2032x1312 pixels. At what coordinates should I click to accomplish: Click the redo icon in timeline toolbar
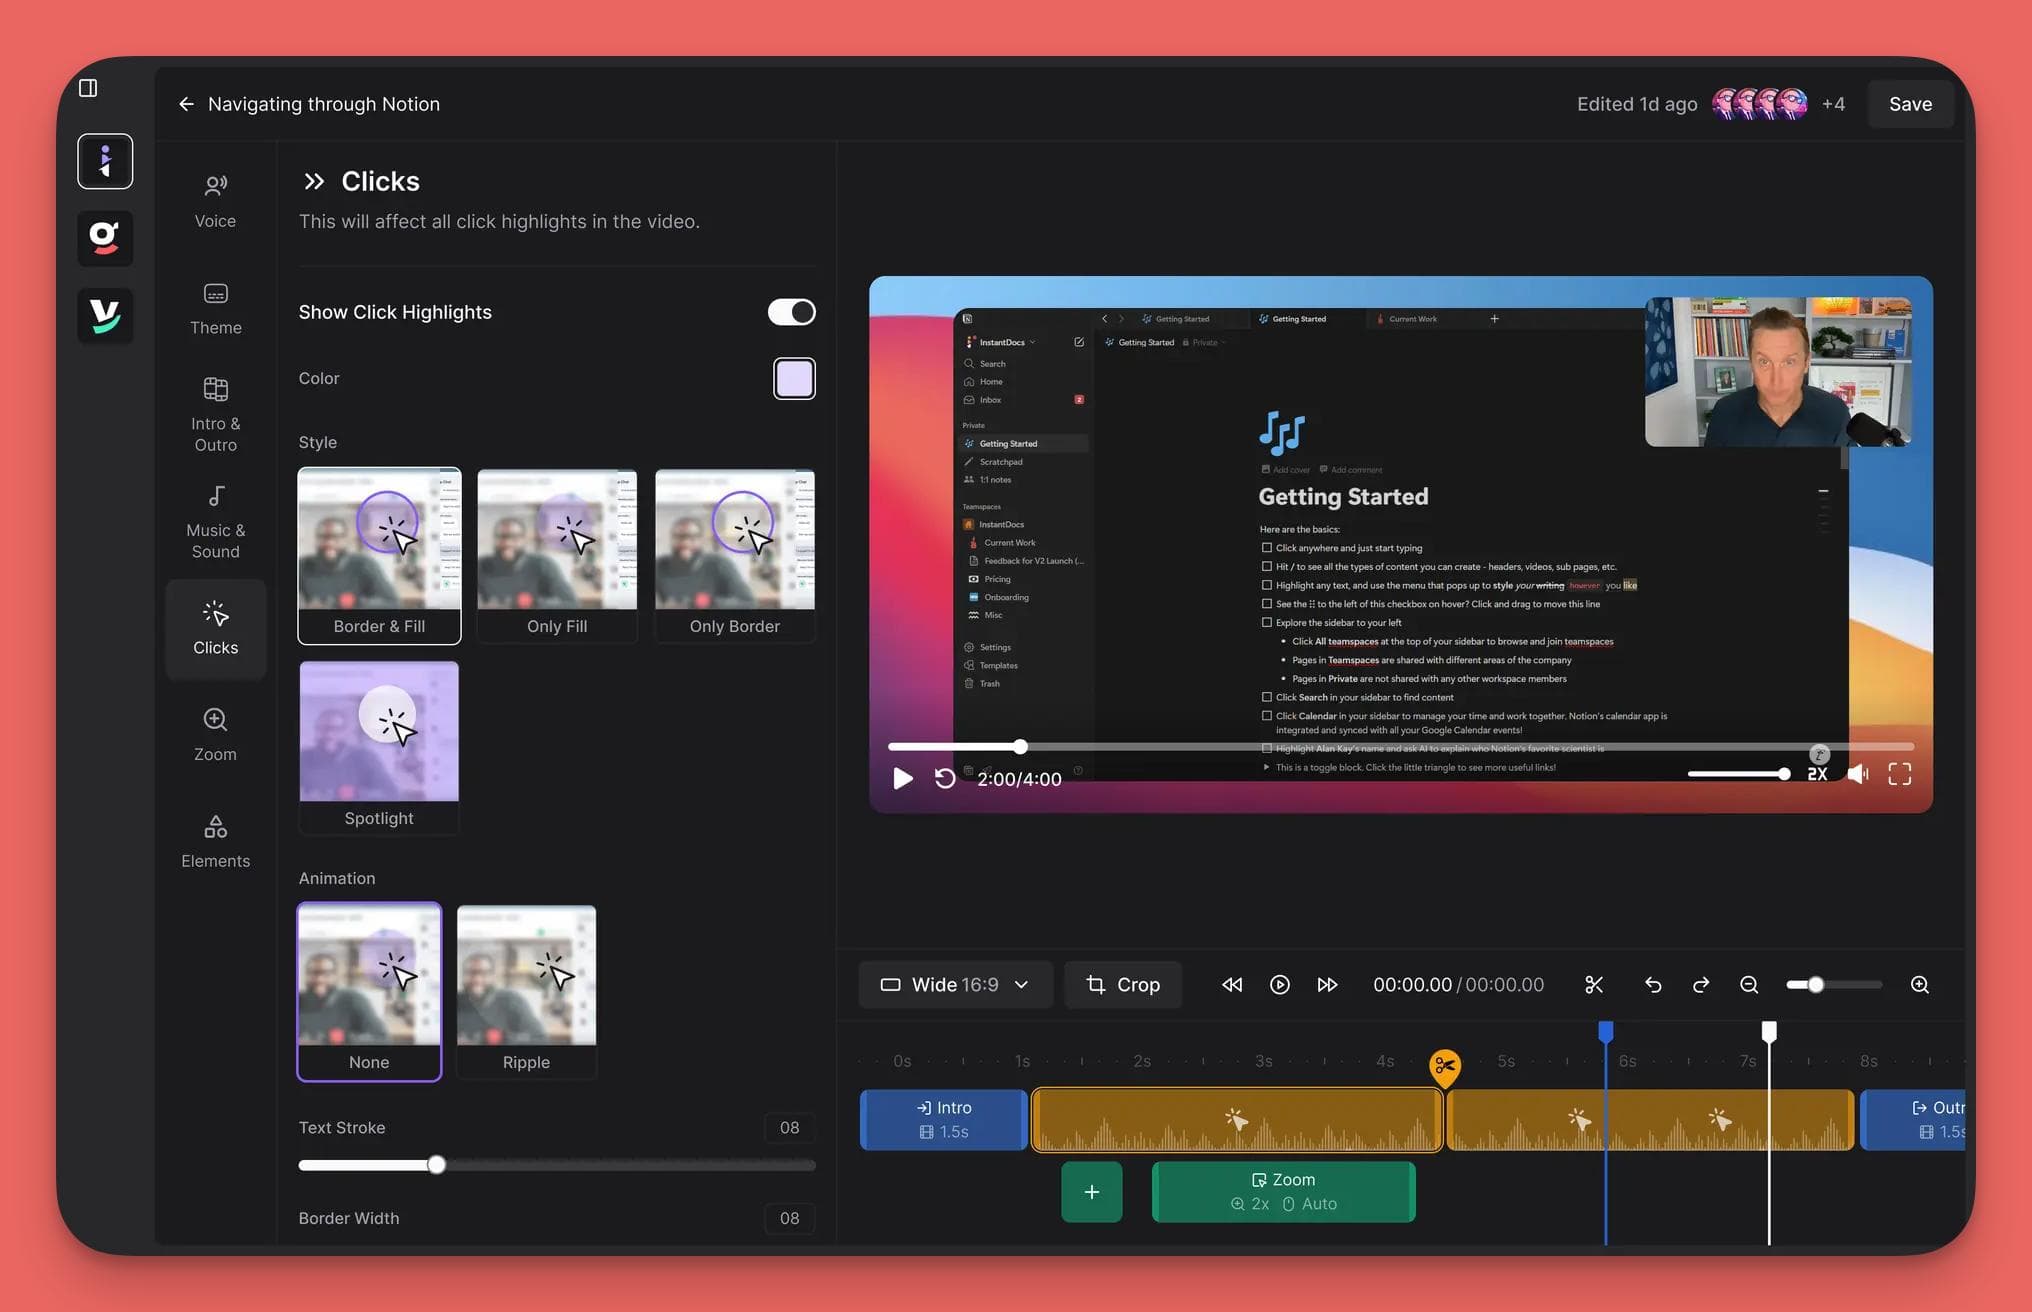pos(1701,984)
